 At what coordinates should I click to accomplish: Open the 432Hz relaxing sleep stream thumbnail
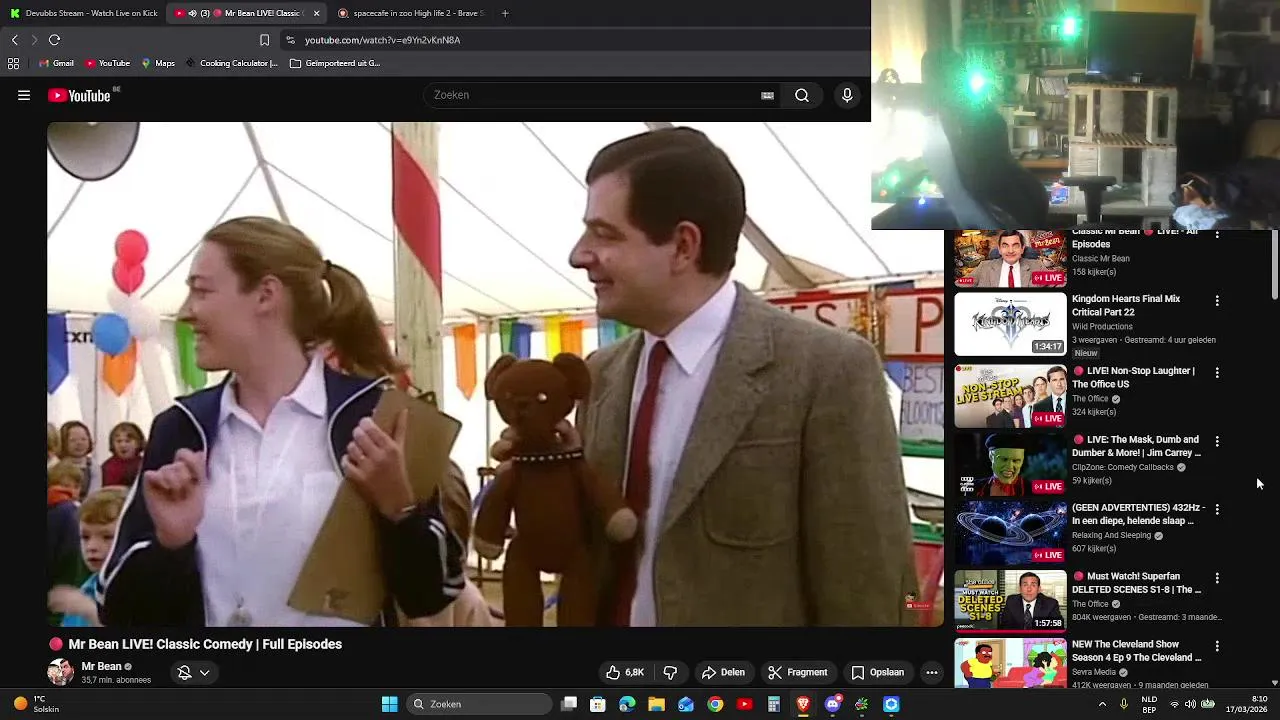(x=1010, y=532)
